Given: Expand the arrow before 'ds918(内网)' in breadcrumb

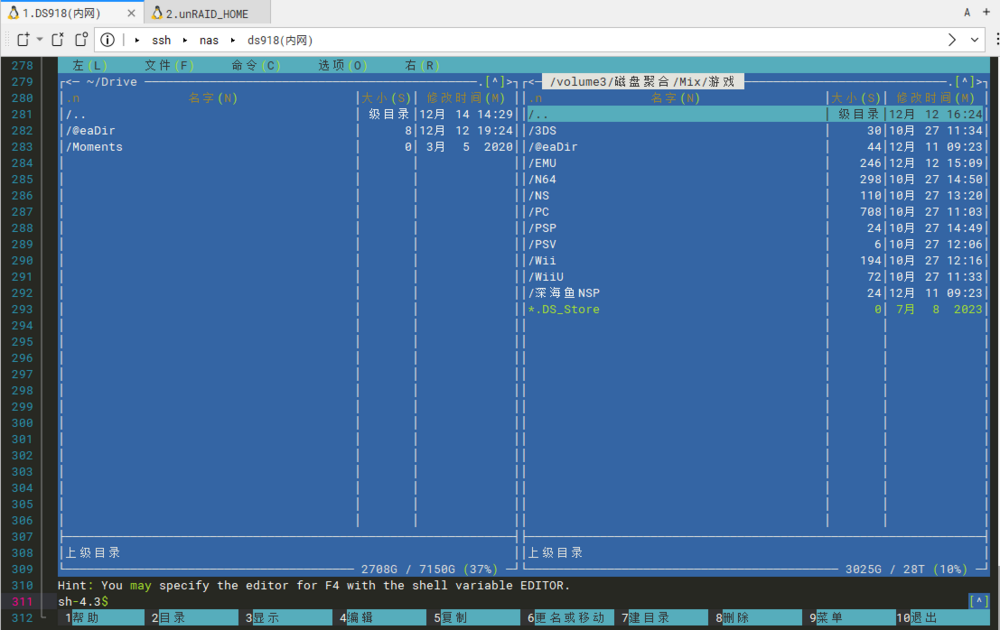Looking at the screenshot, I should pyautogui.click(x=233, y=40).
